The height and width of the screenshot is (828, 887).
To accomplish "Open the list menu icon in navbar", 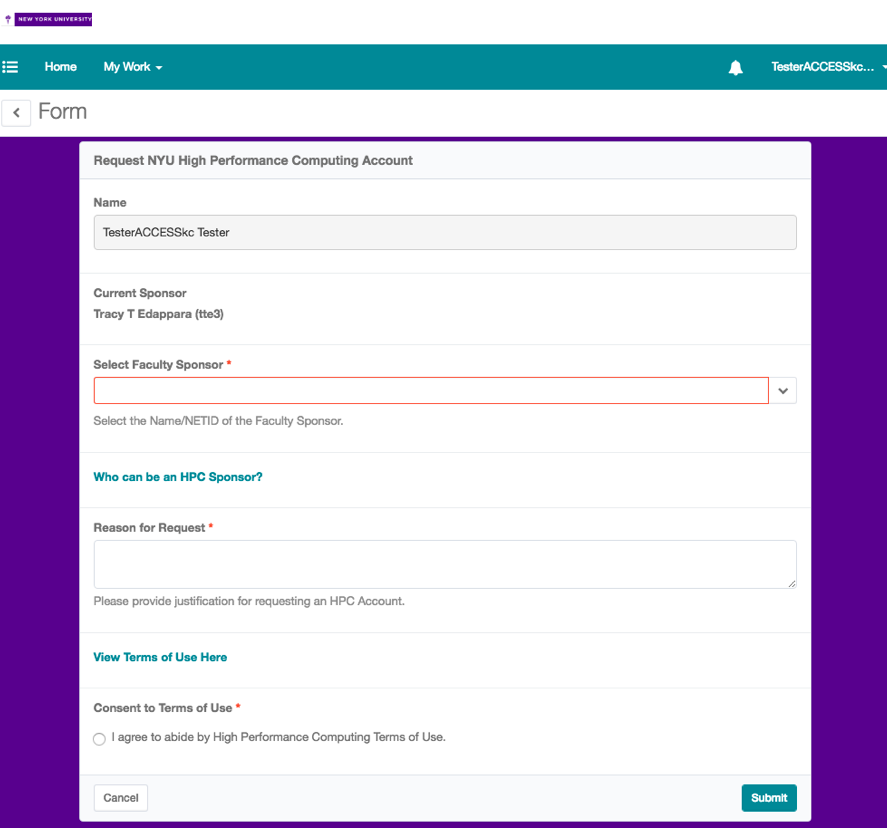I will click(11, 67).
